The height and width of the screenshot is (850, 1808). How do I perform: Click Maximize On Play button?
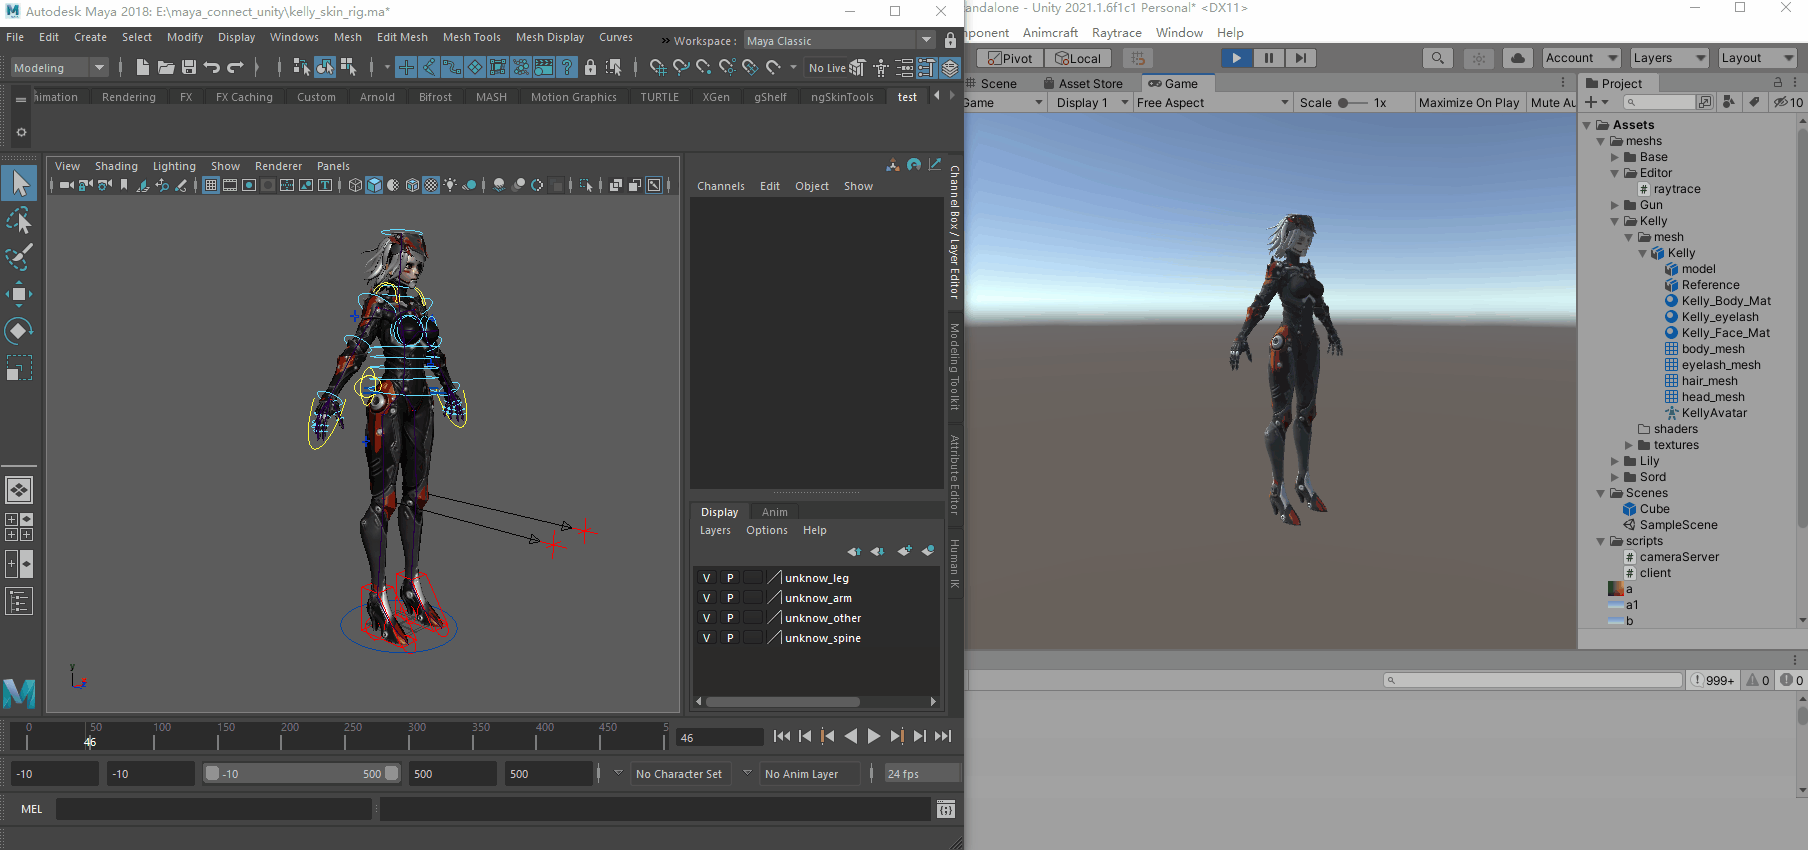tap(1468, 103)
